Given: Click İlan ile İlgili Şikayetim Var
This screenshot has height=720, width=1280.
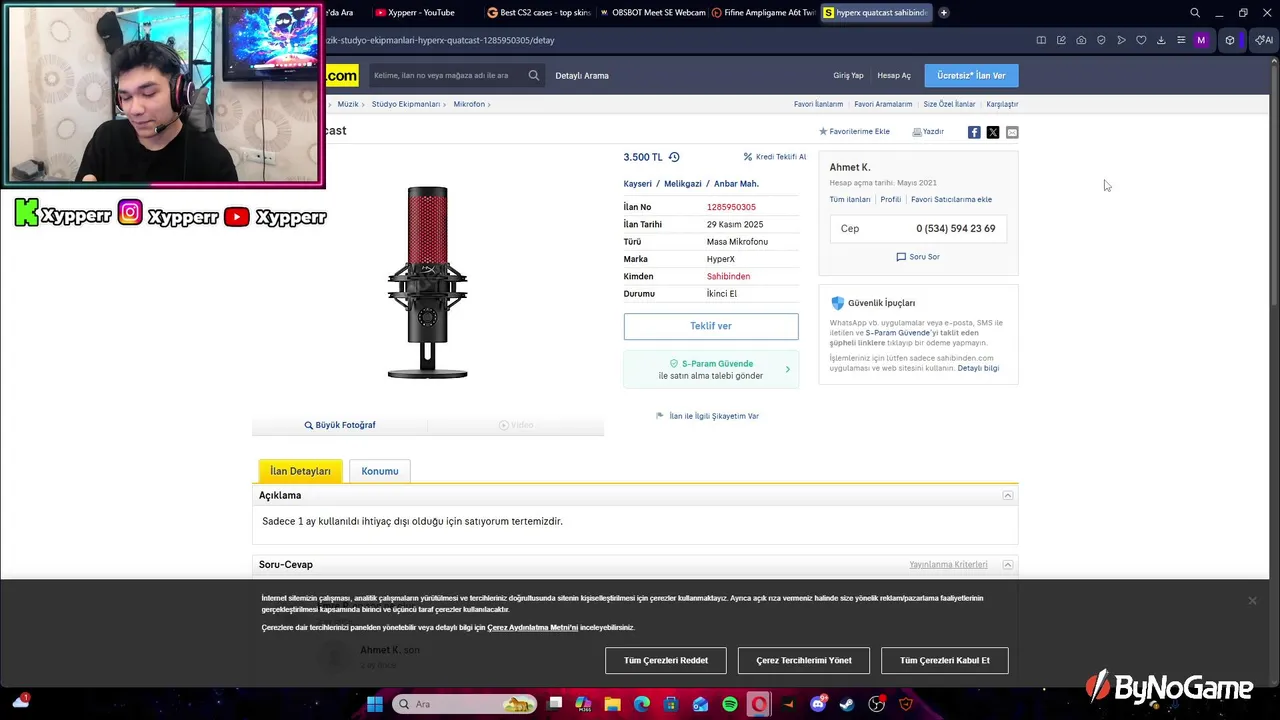Looking at the screenshot, I should click(708, 416).
